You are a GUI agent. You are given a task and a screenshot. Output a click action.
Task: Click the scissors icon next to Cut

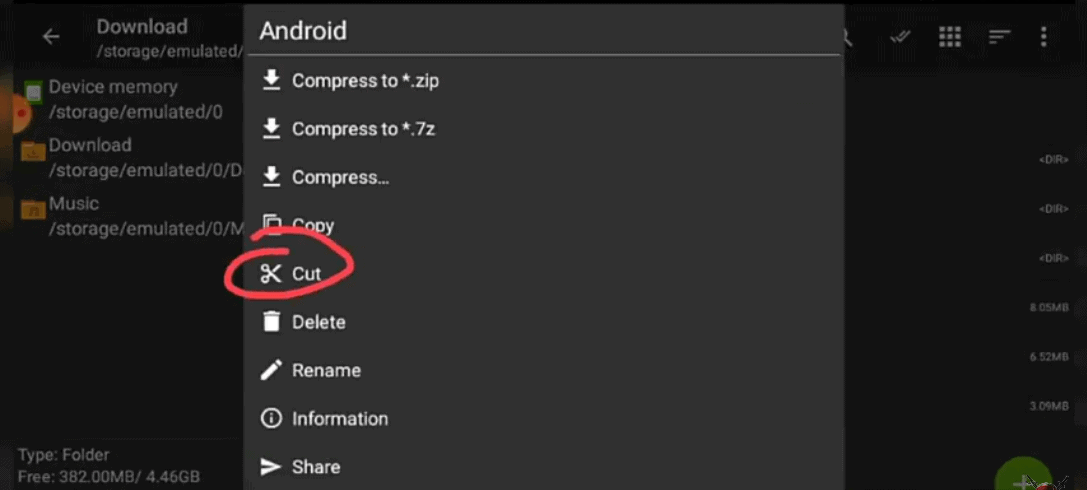[270, 274]
